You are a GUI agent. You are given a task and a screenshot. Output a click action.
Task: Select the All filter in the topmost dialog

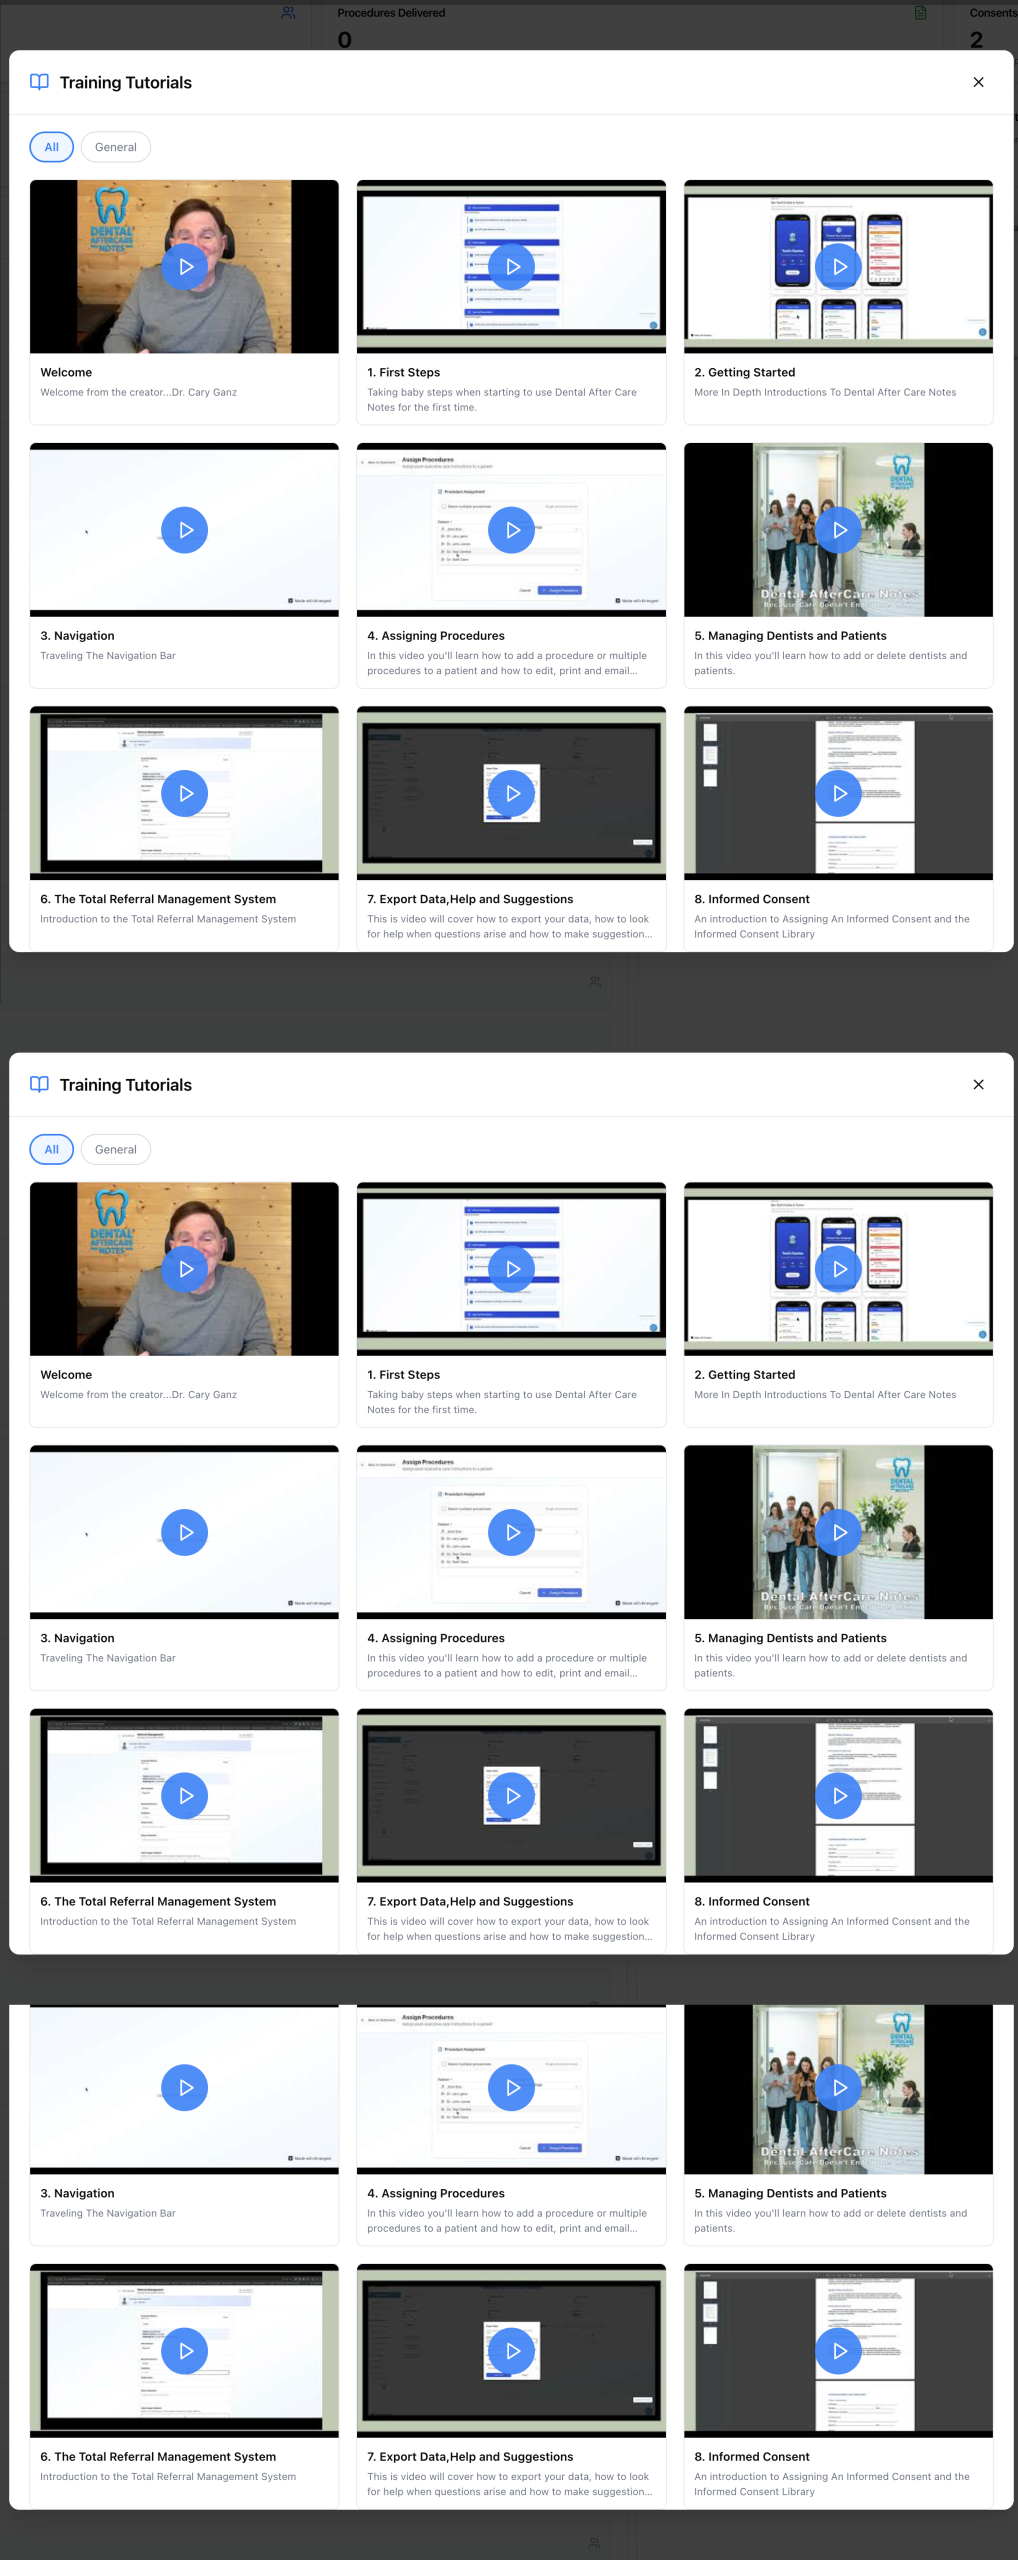click(x=52, y=147)
